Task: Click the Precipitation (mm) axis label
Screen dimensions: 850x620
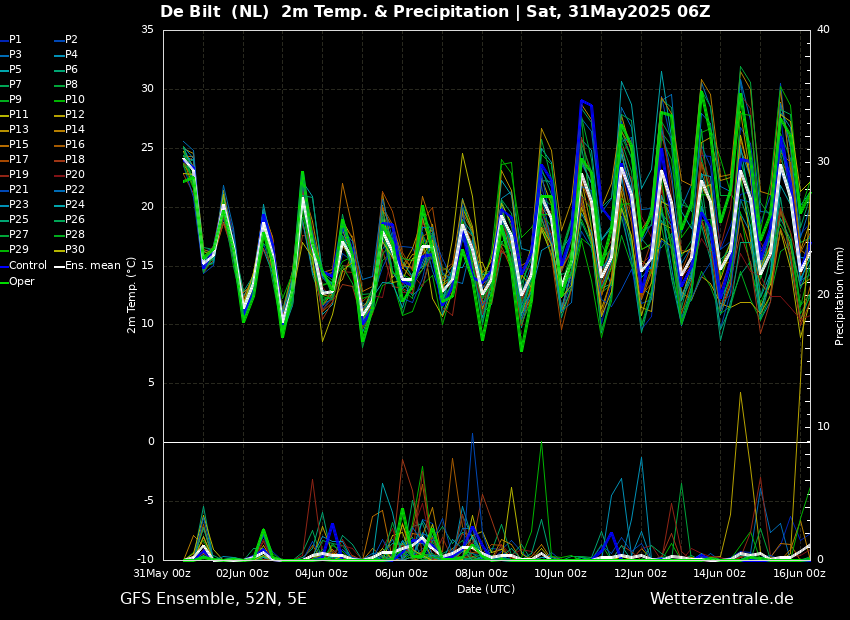Action: click(840, 296)
